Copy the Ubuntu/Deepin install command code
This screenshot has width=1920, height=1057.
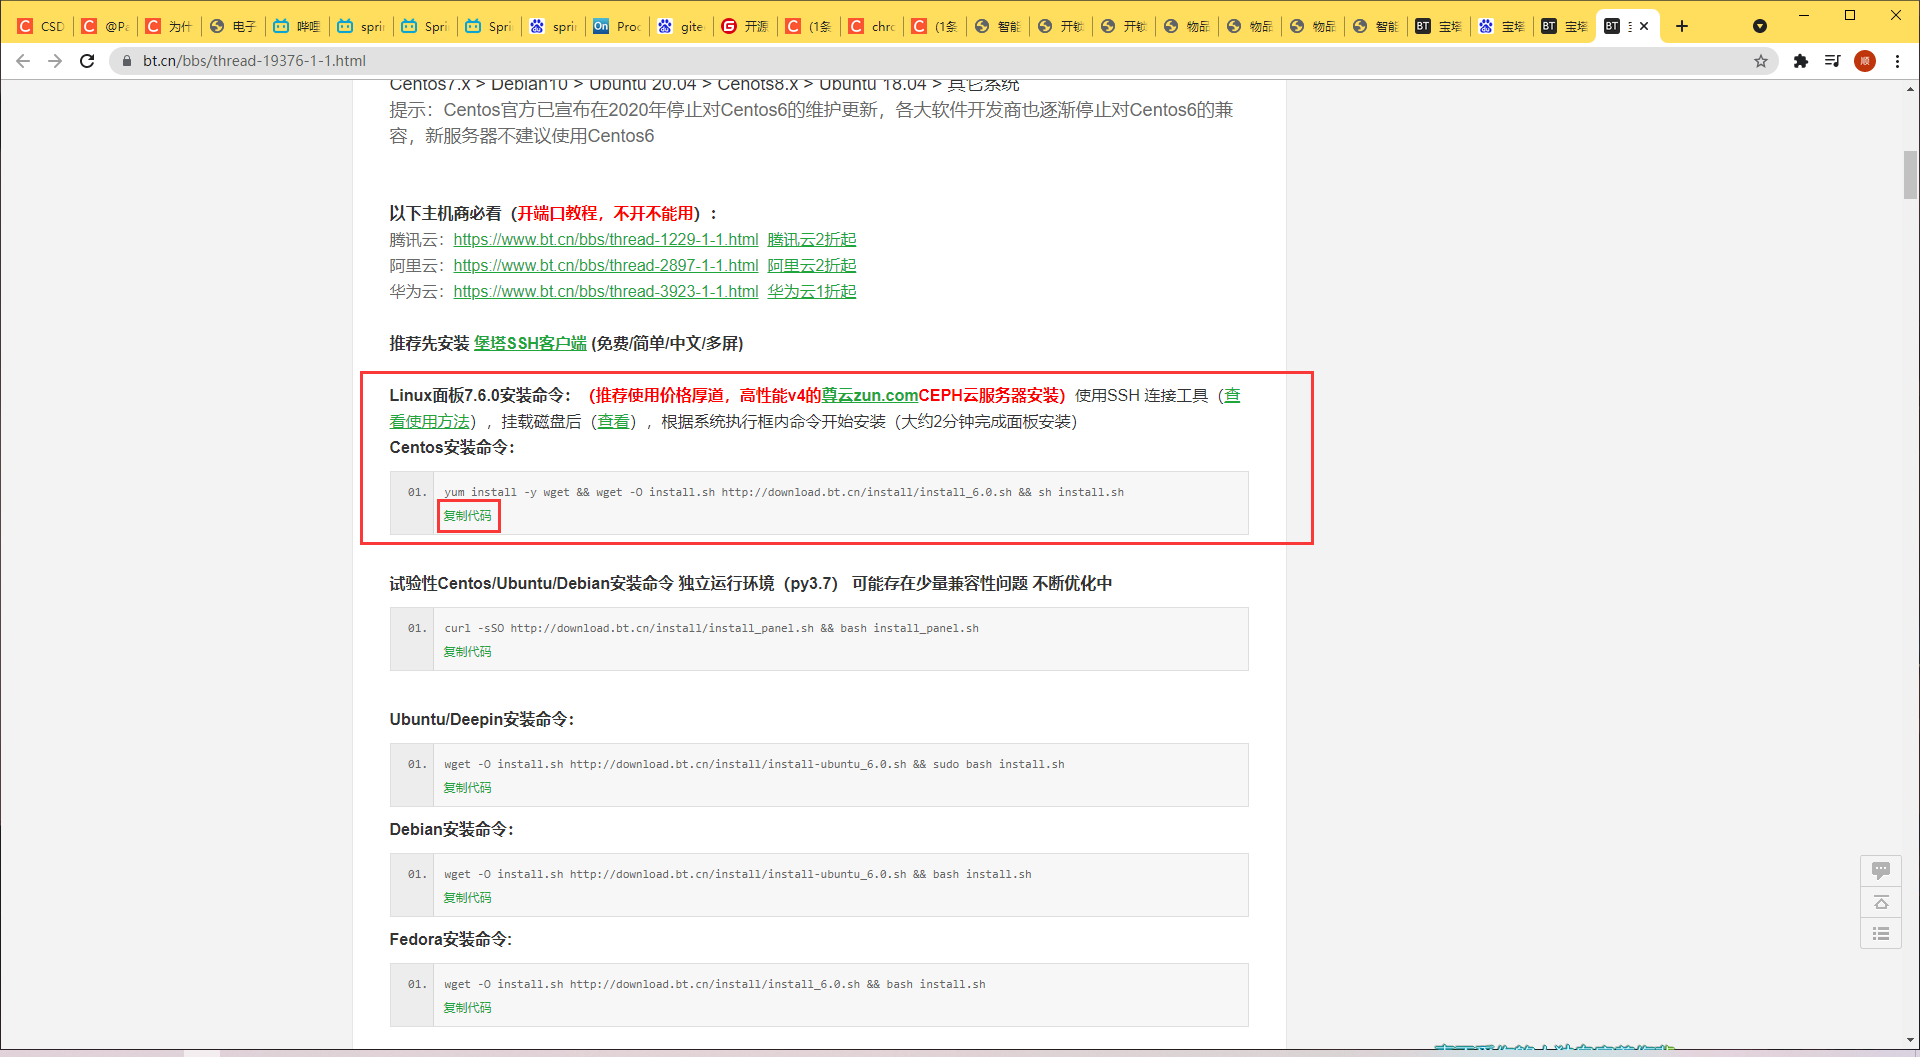[x=468, y=788]
